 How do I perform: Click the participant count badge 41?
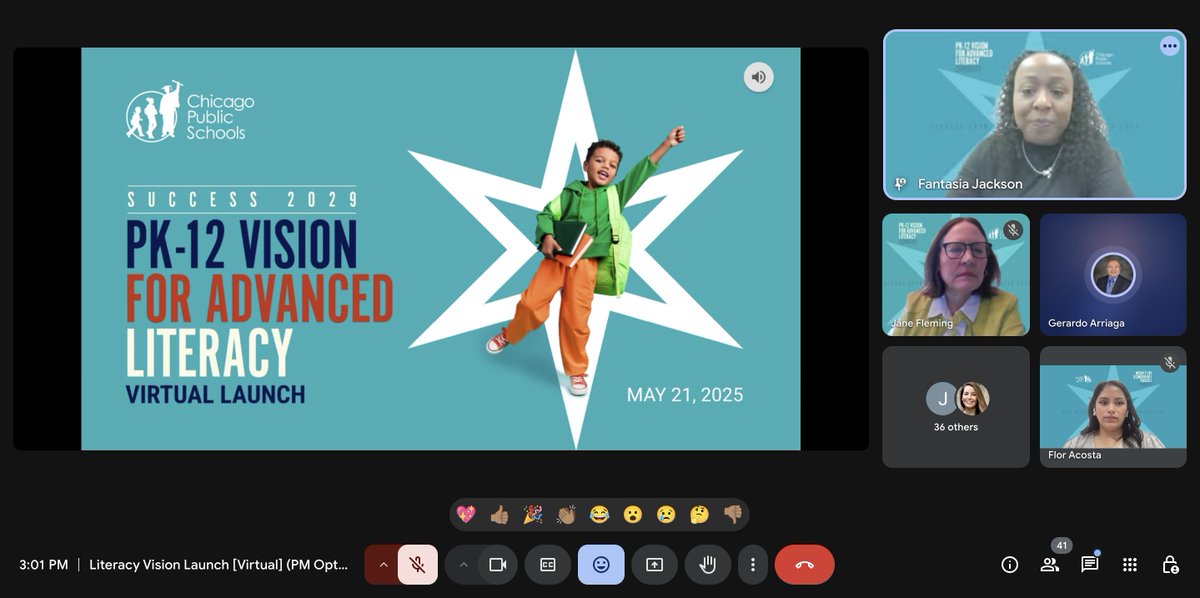click(x=1061, y=546)
